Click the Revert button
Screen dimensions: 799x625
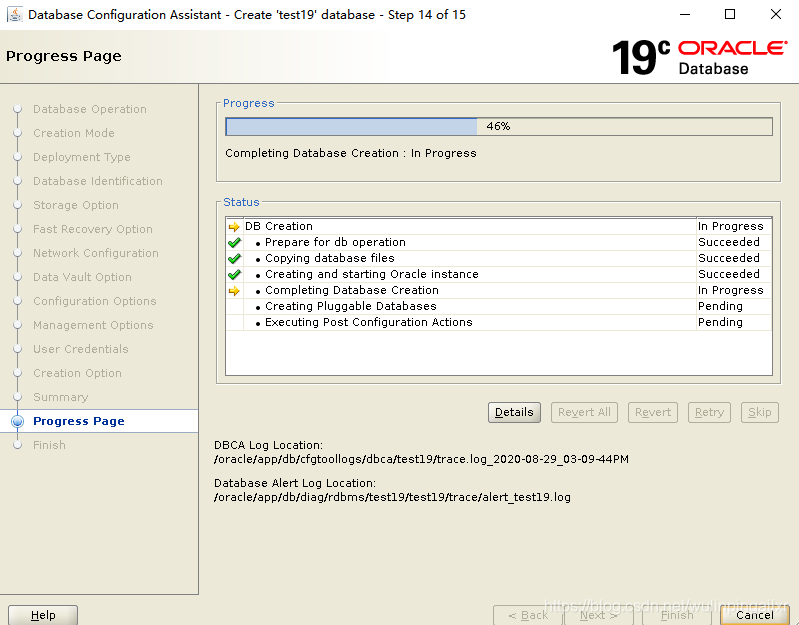pos(653,412)
